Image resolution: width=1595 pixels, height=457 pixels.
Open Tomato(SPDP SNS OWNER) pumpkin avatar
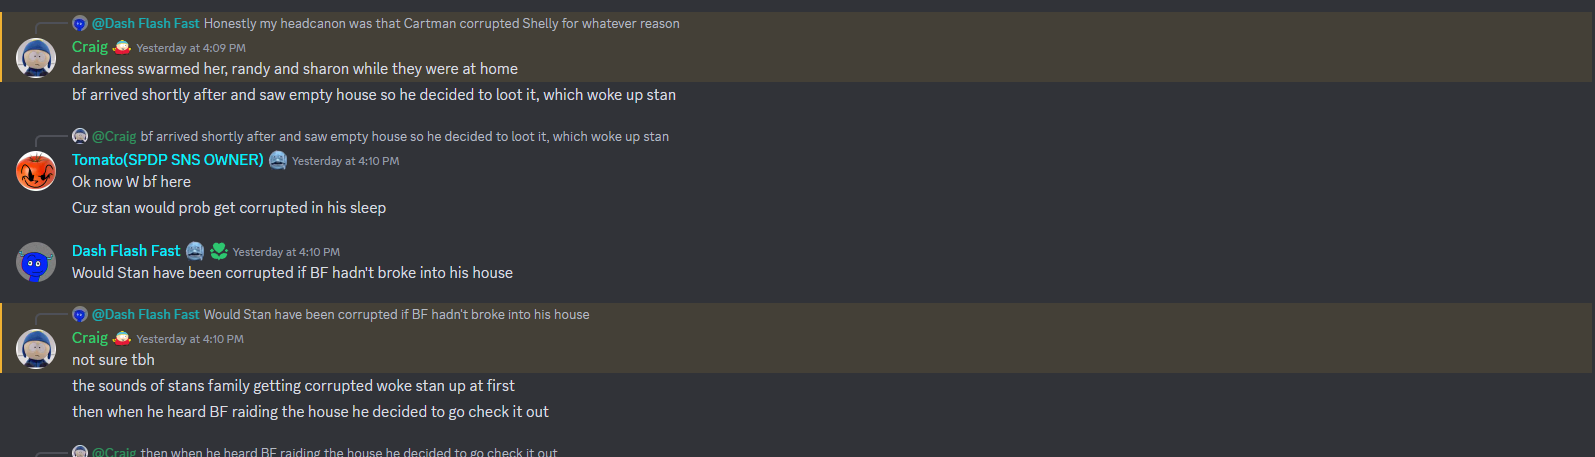[x=36, y=171]
